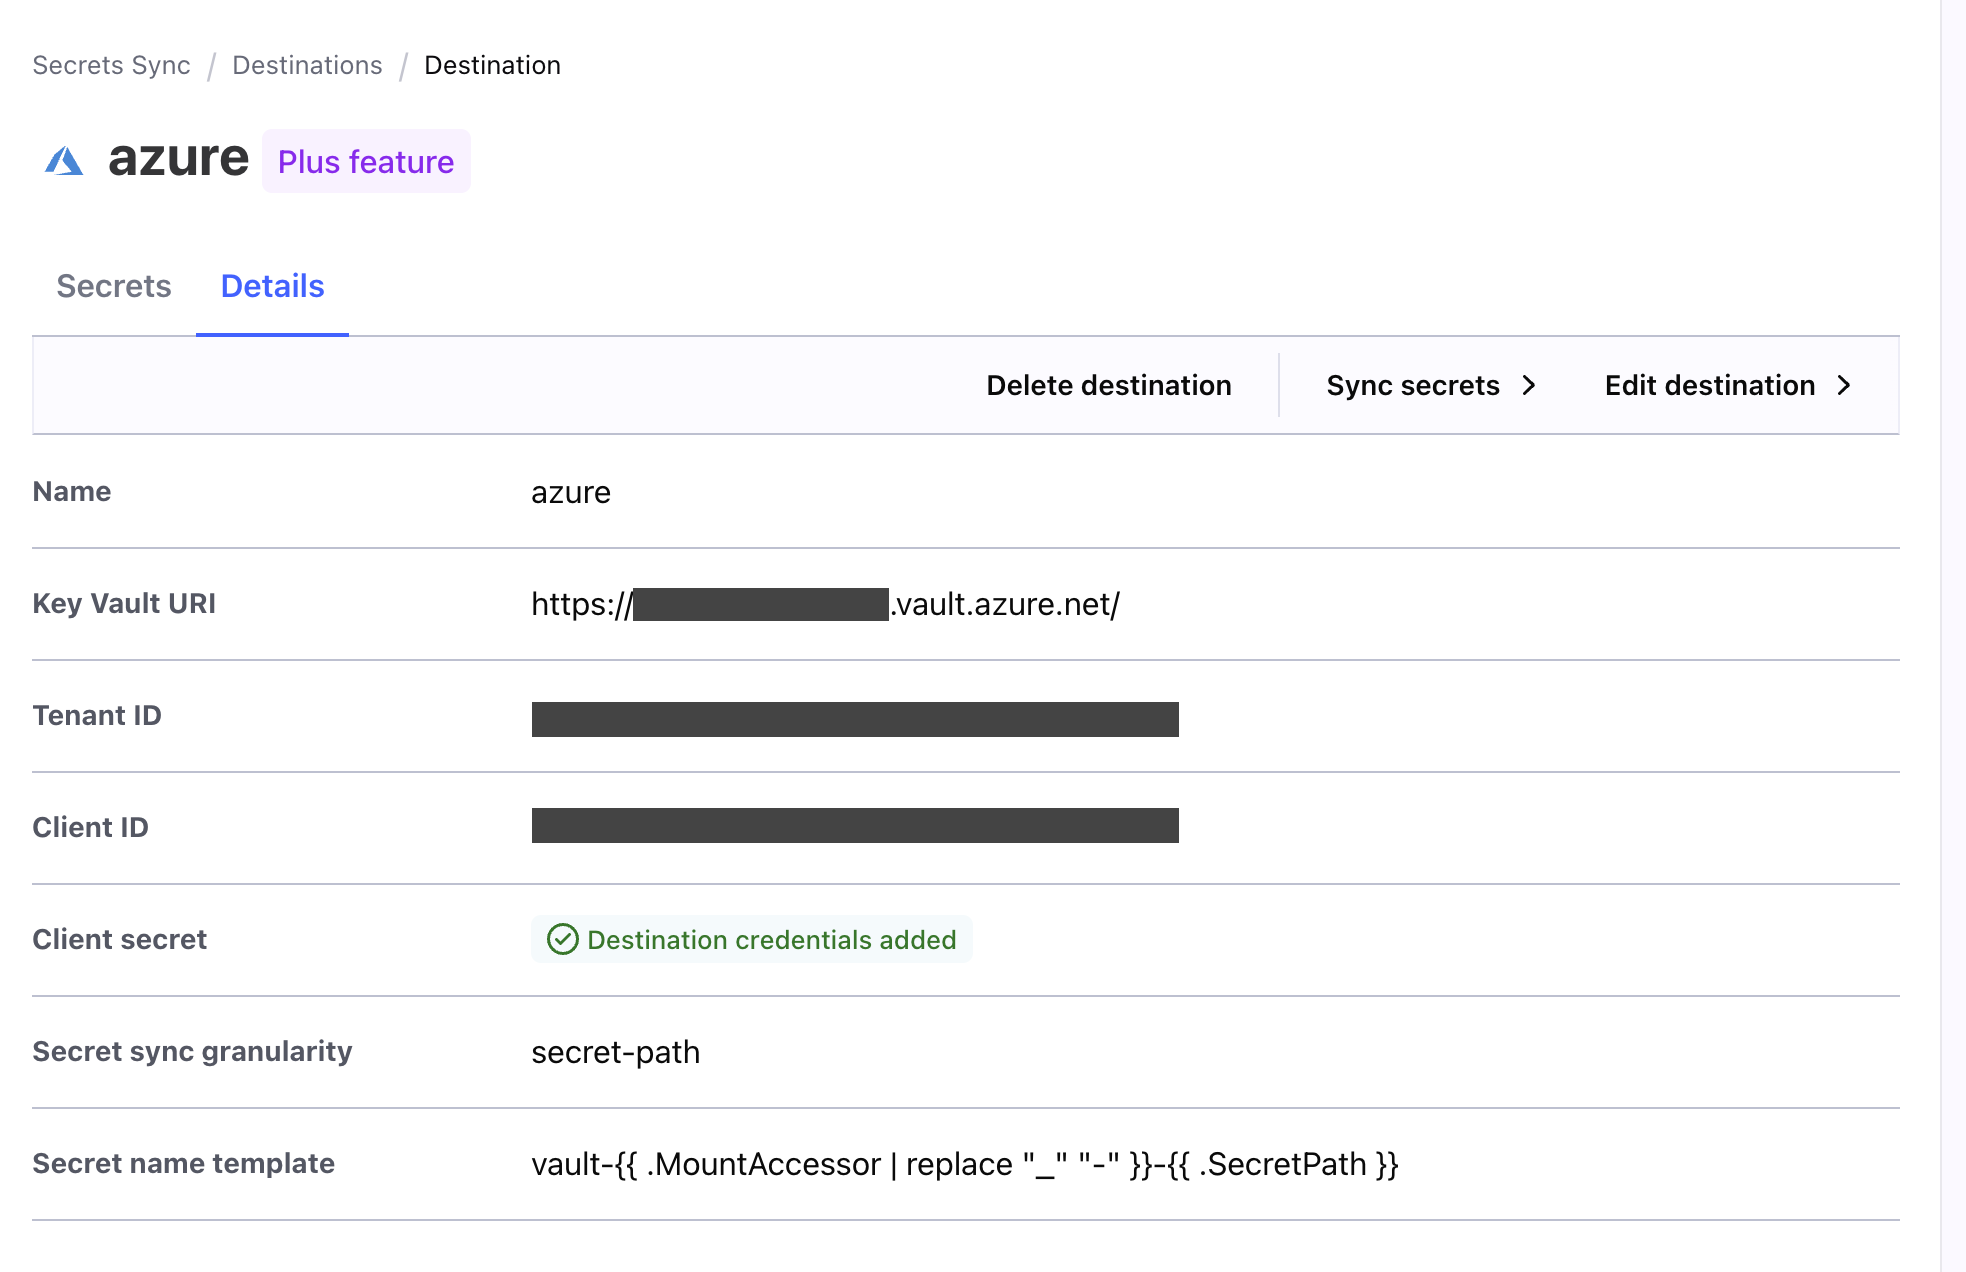Click the Destination breadcrumb item
1966x1272 pixels.
[x=492, y=65]
